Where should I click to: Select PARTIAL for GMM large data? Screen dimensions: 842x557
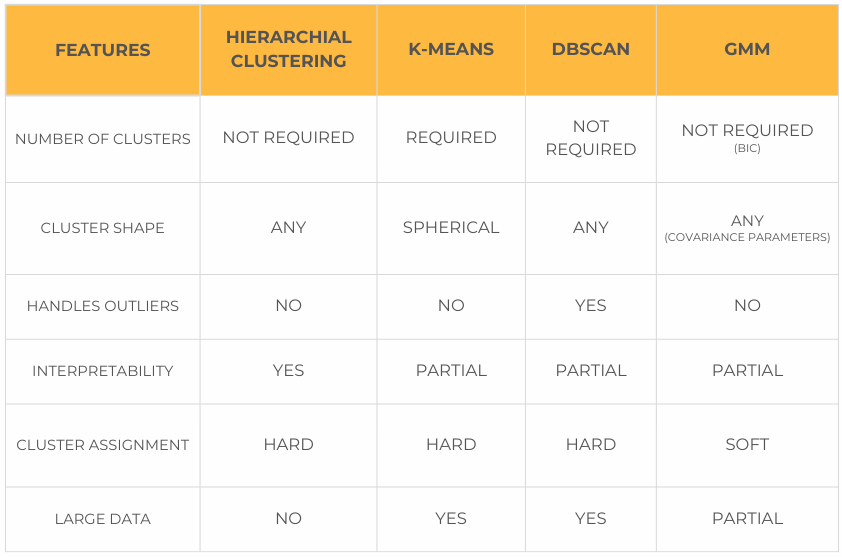(x=747, y=519)
